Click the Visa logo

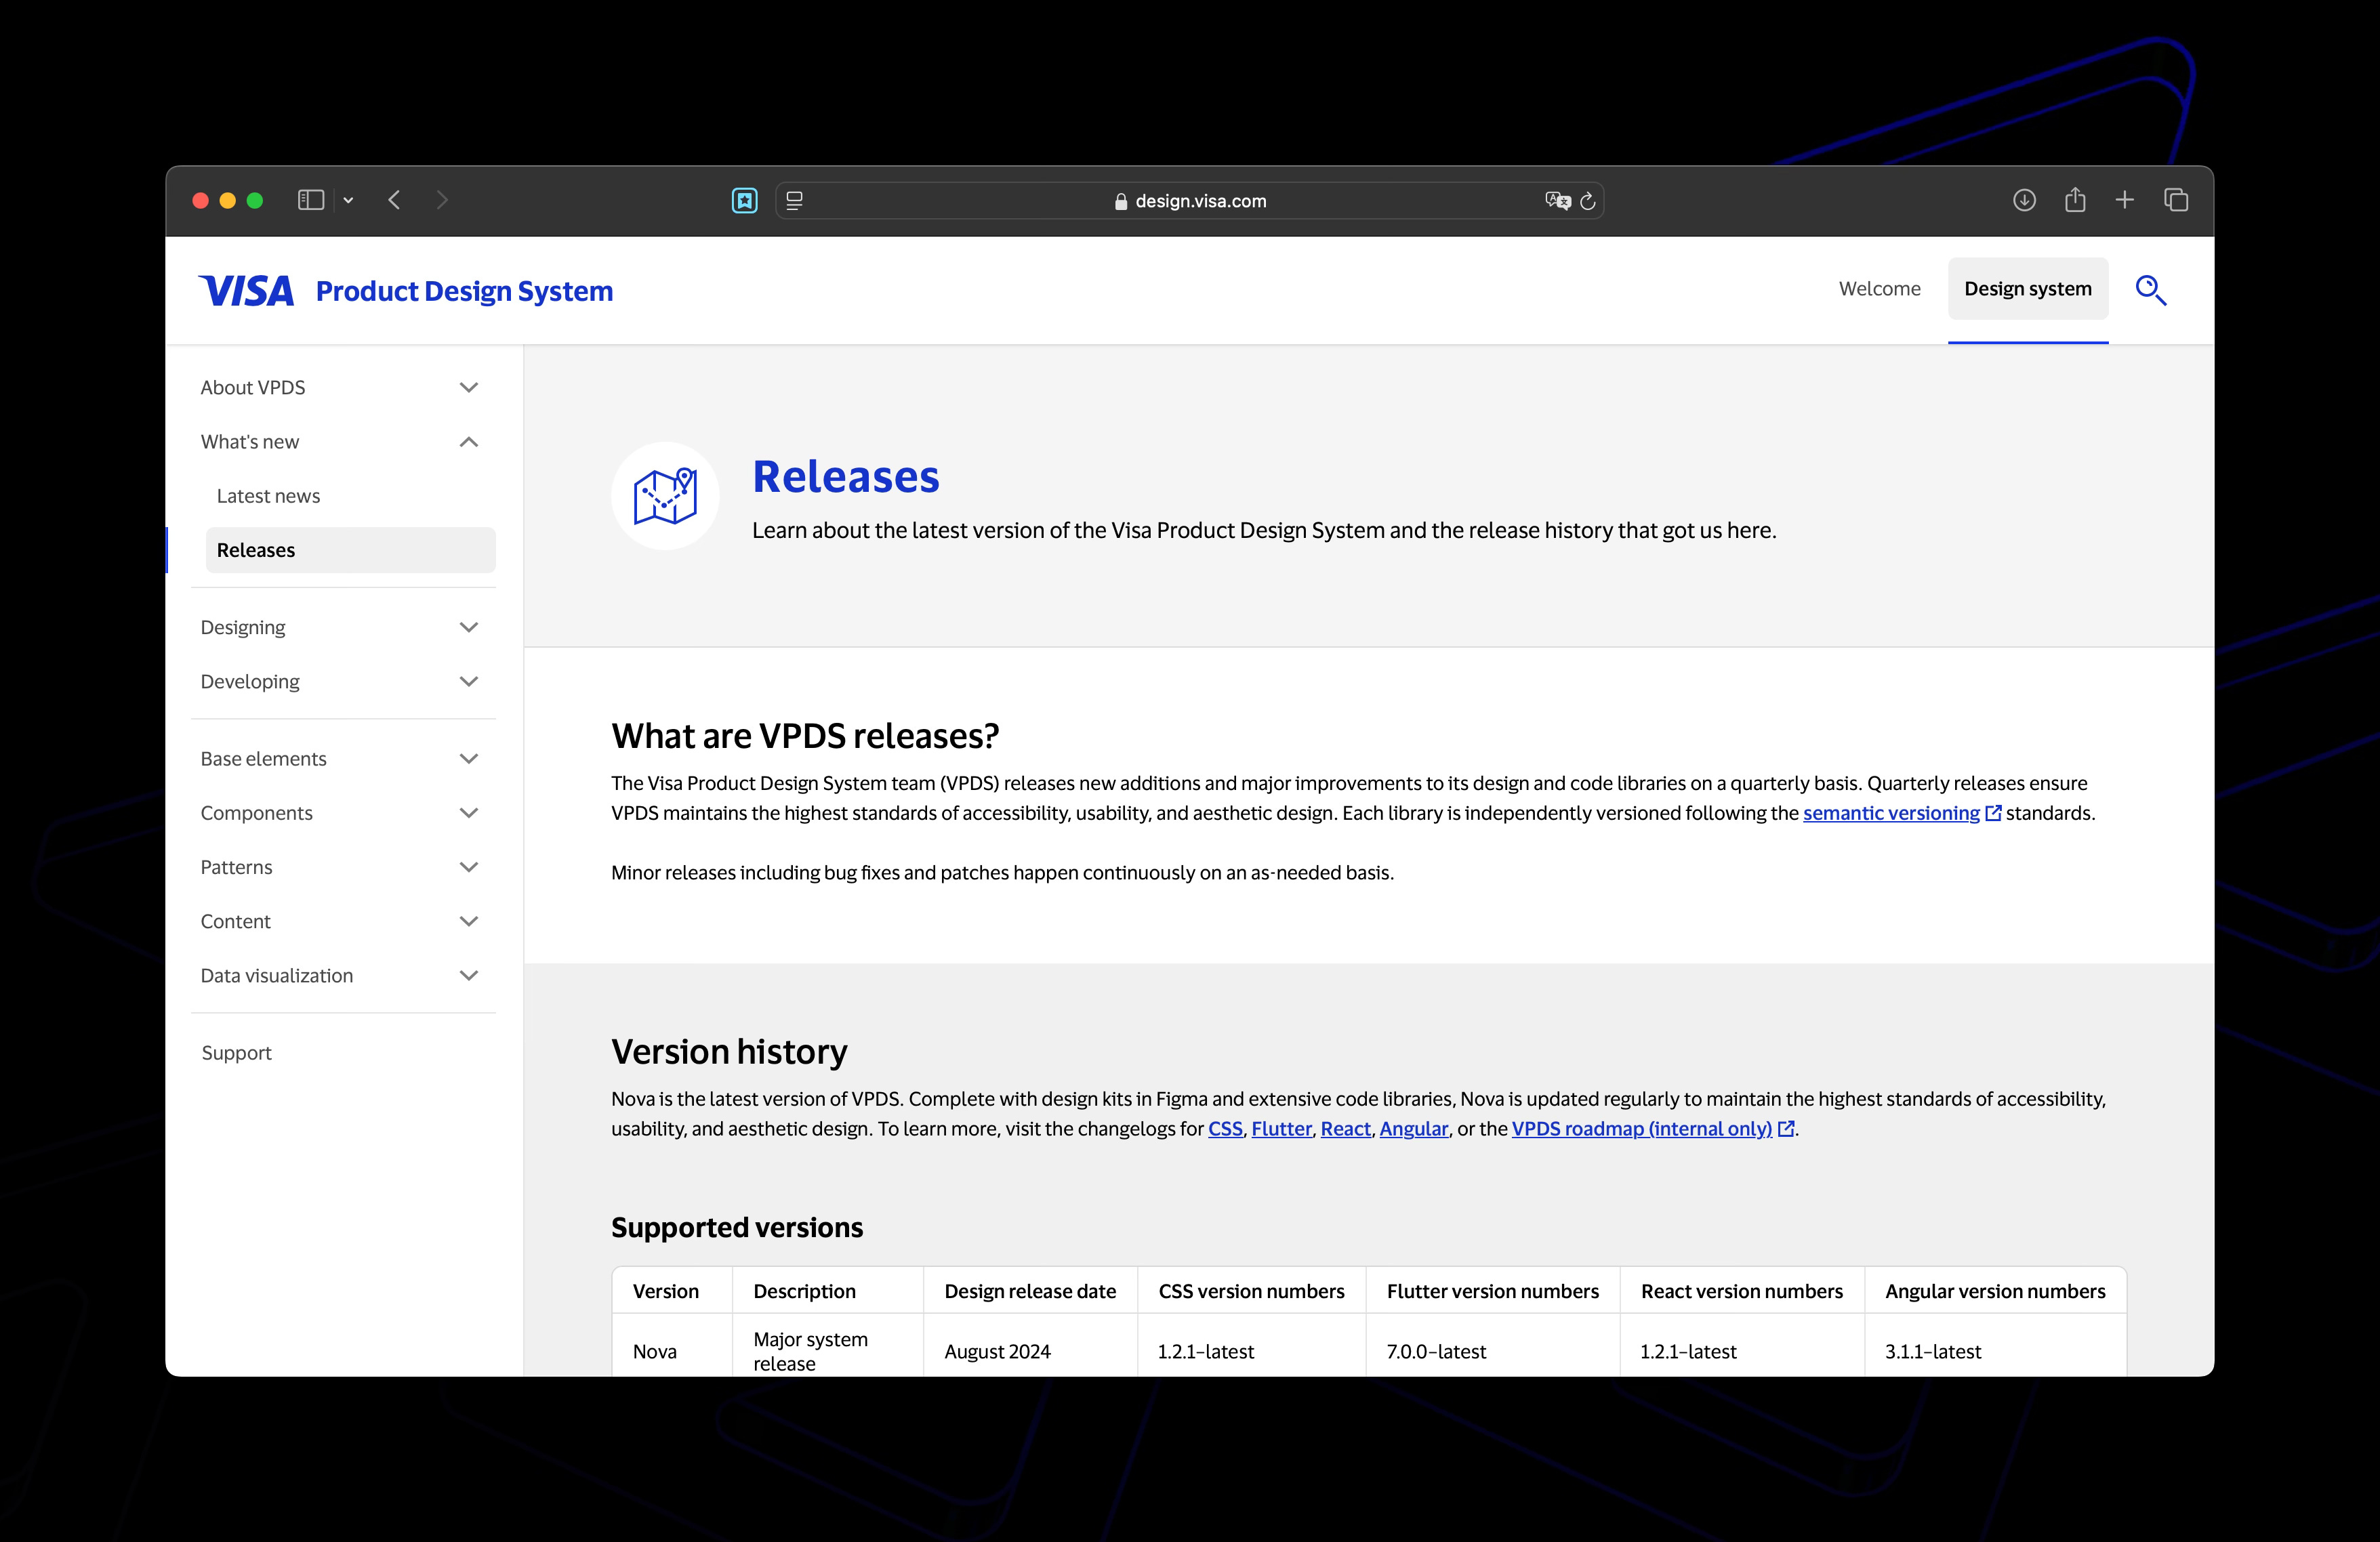246,291
